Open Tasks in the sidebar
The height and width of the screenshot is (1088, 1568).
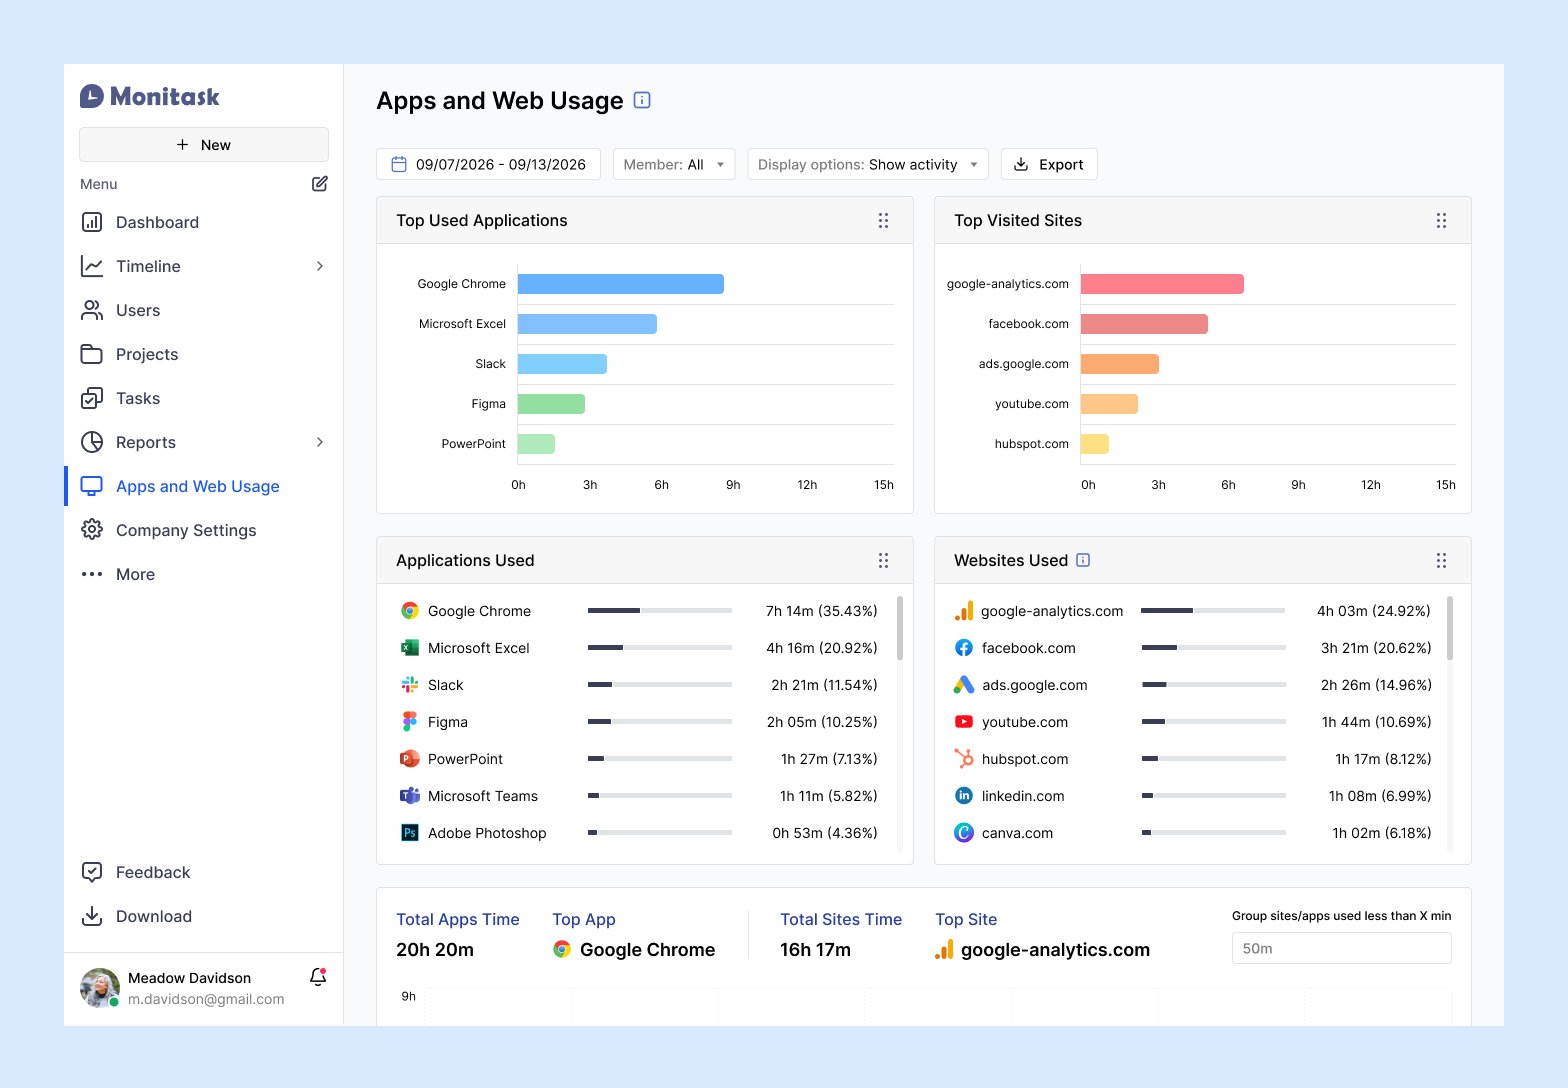tap(204, 398)
